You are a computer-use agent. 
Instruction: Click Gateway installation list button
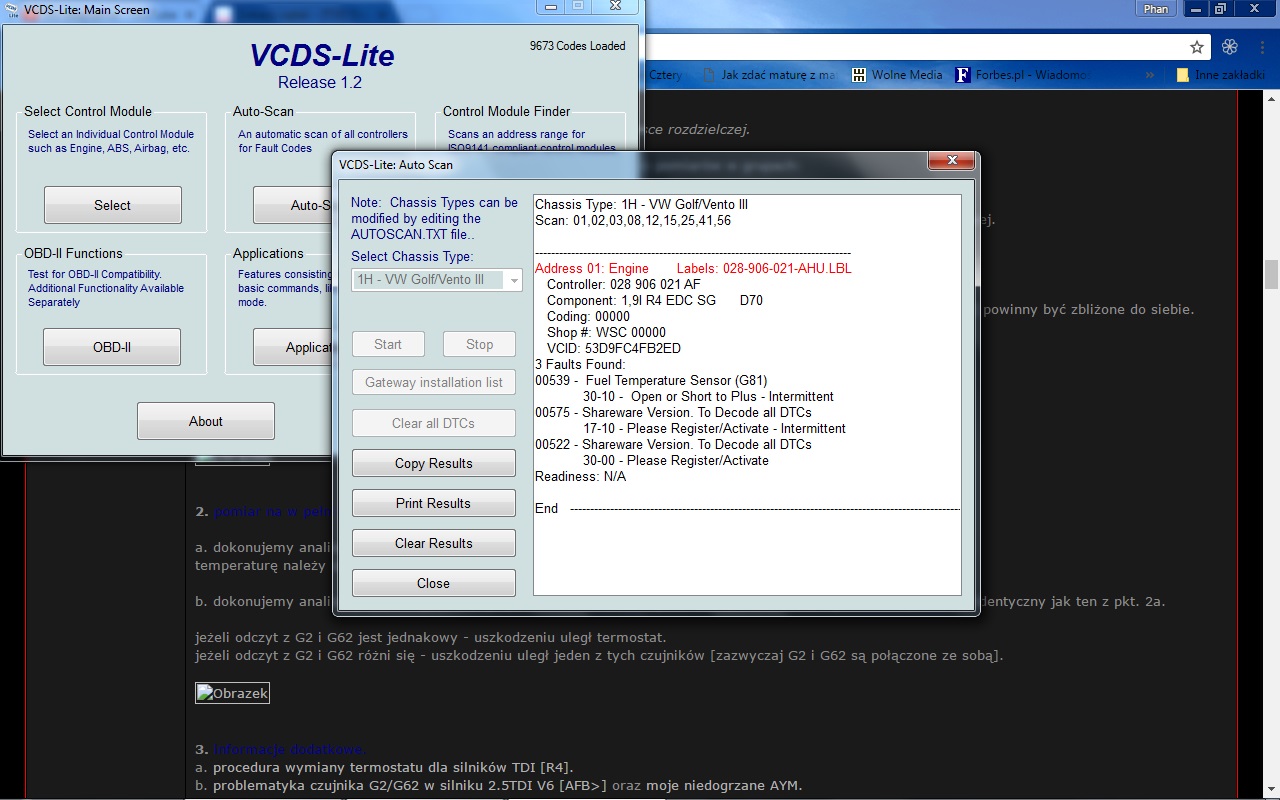click(434, 383)
